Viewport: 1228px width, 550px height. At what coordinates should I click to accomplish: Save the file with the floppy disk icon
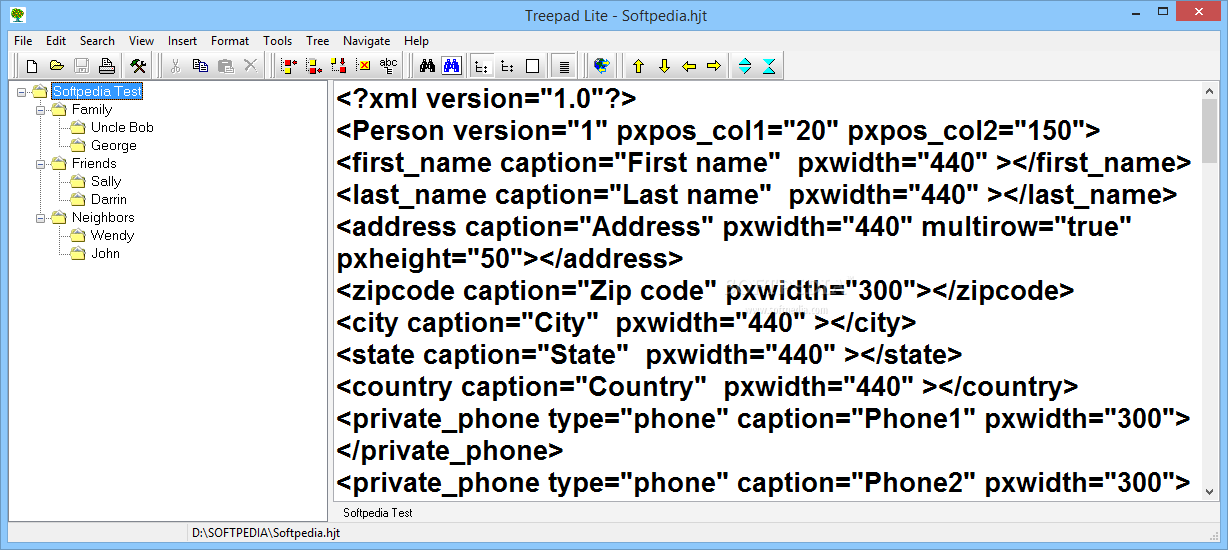[82, 66]
